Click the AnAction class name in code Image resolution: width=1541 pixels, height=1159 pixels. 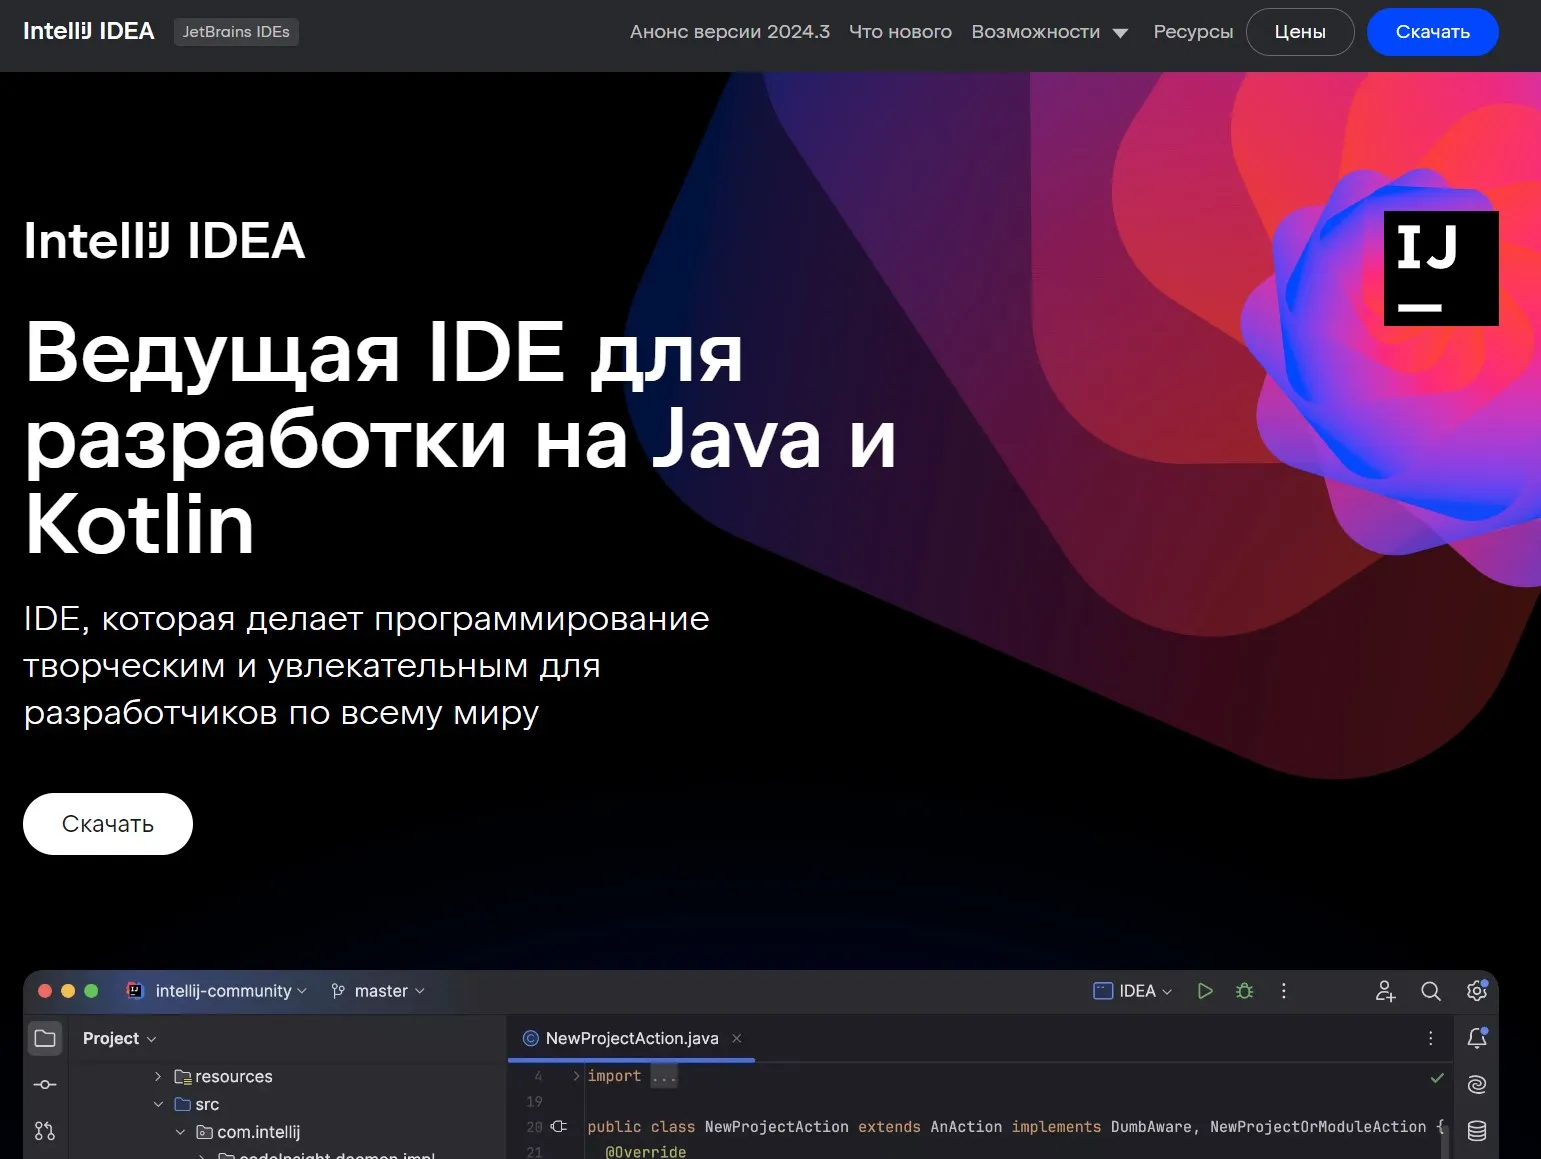click(966, 1127)
